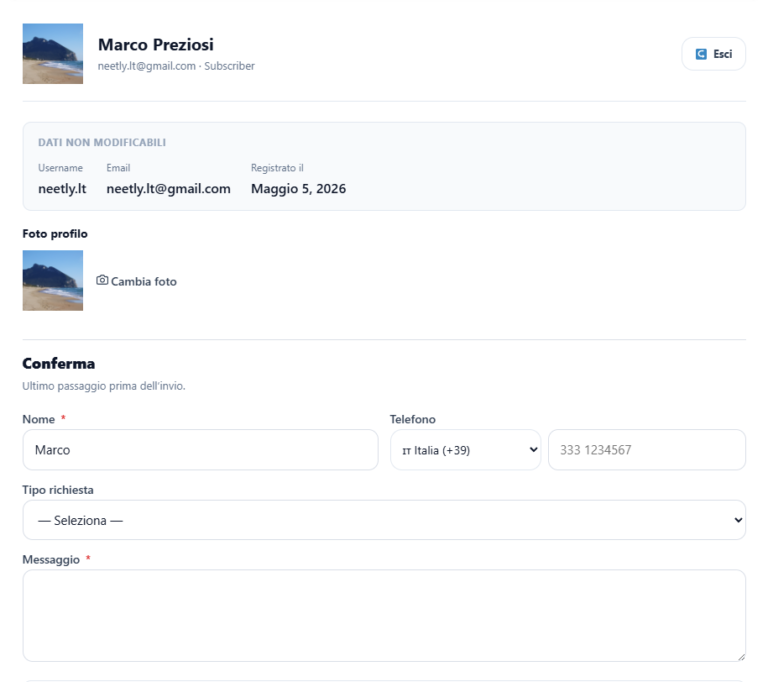The width and height of the screenshot is (768, 682).
Task: Click the Username label in data box
Action: (x=60, y=168)
